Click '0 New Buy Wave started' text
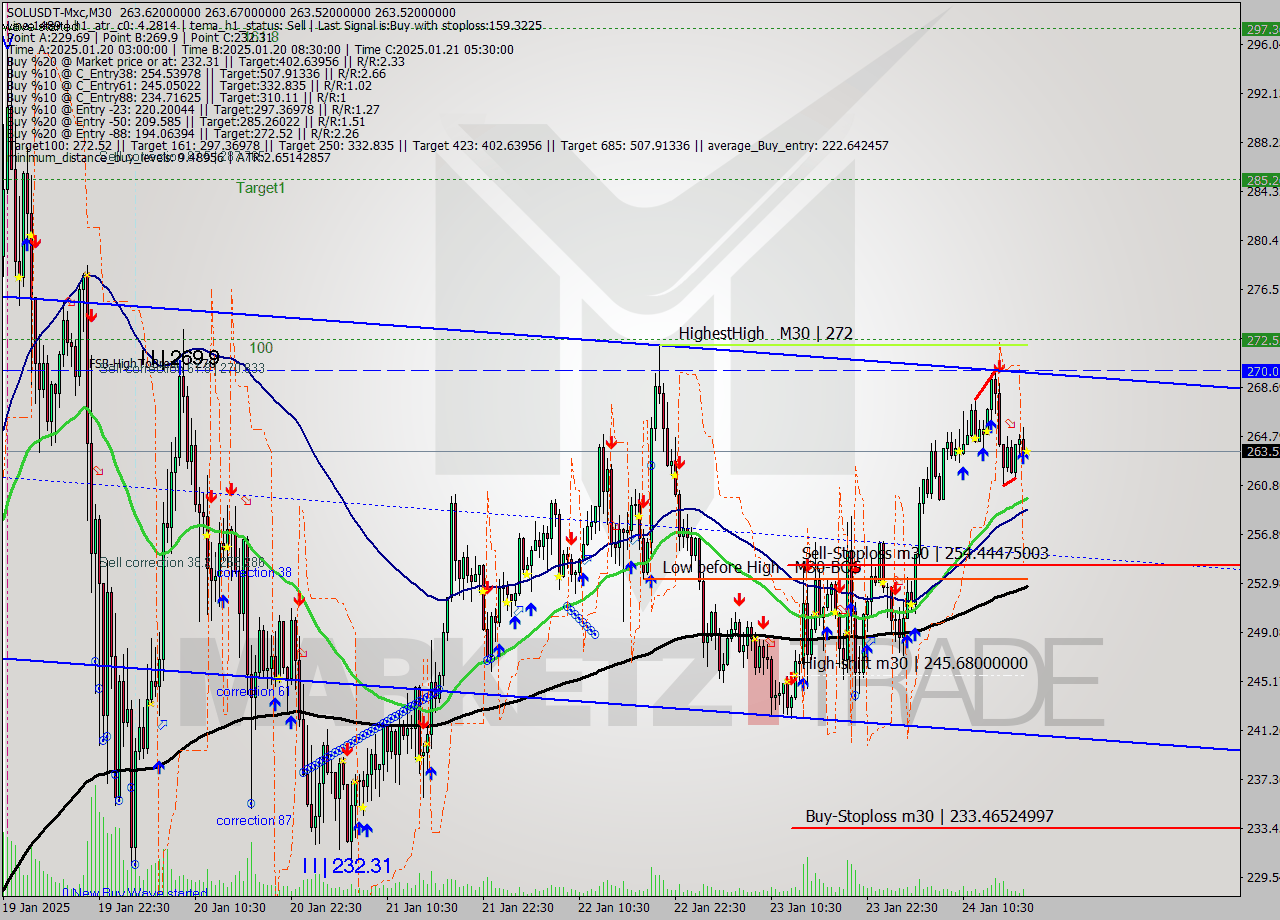The width and height of the screenshot is (1280, 920). 135,893
